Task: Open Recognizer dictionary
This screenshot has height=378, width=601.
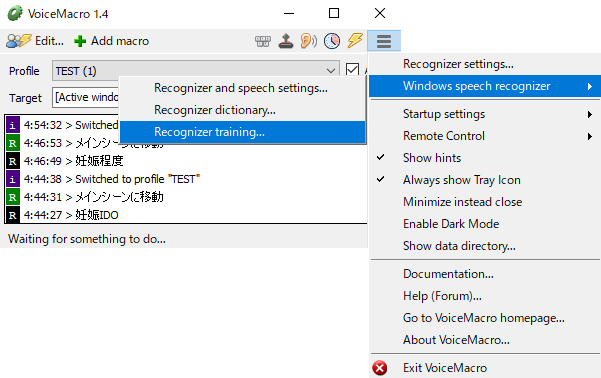Action: [x=243, y=110]
